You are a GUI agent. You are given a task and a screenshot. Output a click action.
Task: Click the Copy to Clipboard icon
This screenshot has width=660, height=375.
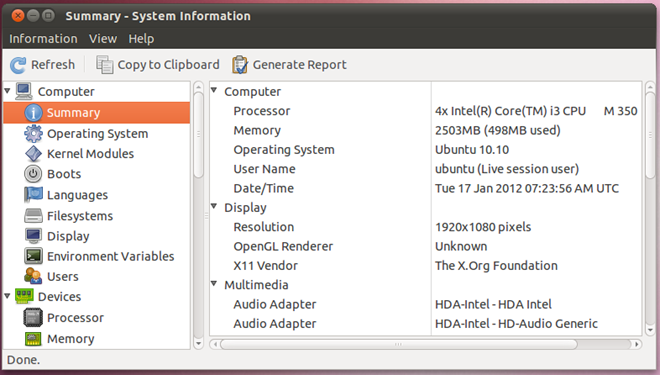click(x=105, y=65)
